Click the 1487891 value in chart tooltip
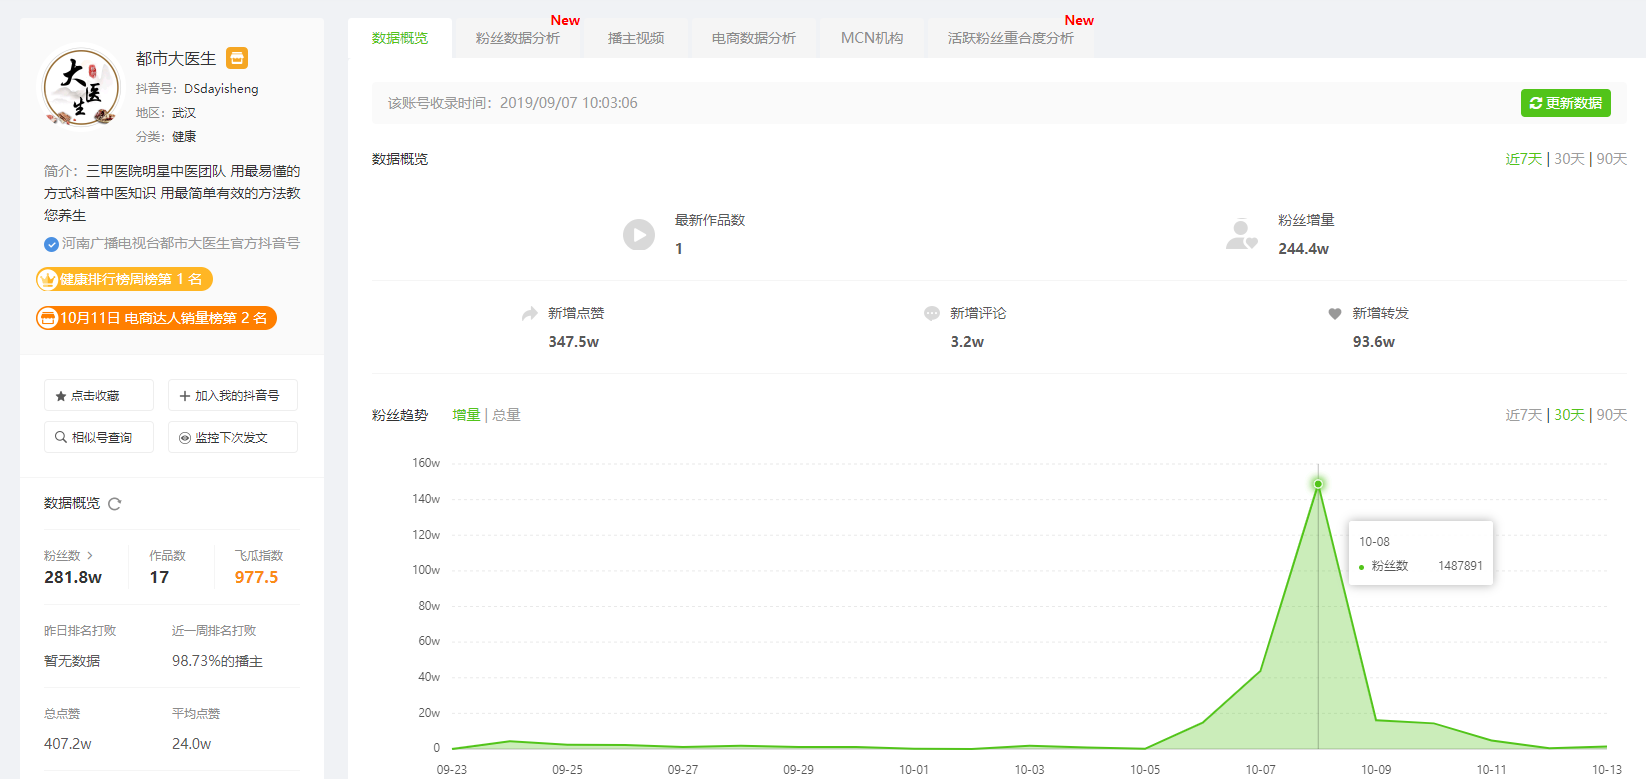 [1460, 566]
